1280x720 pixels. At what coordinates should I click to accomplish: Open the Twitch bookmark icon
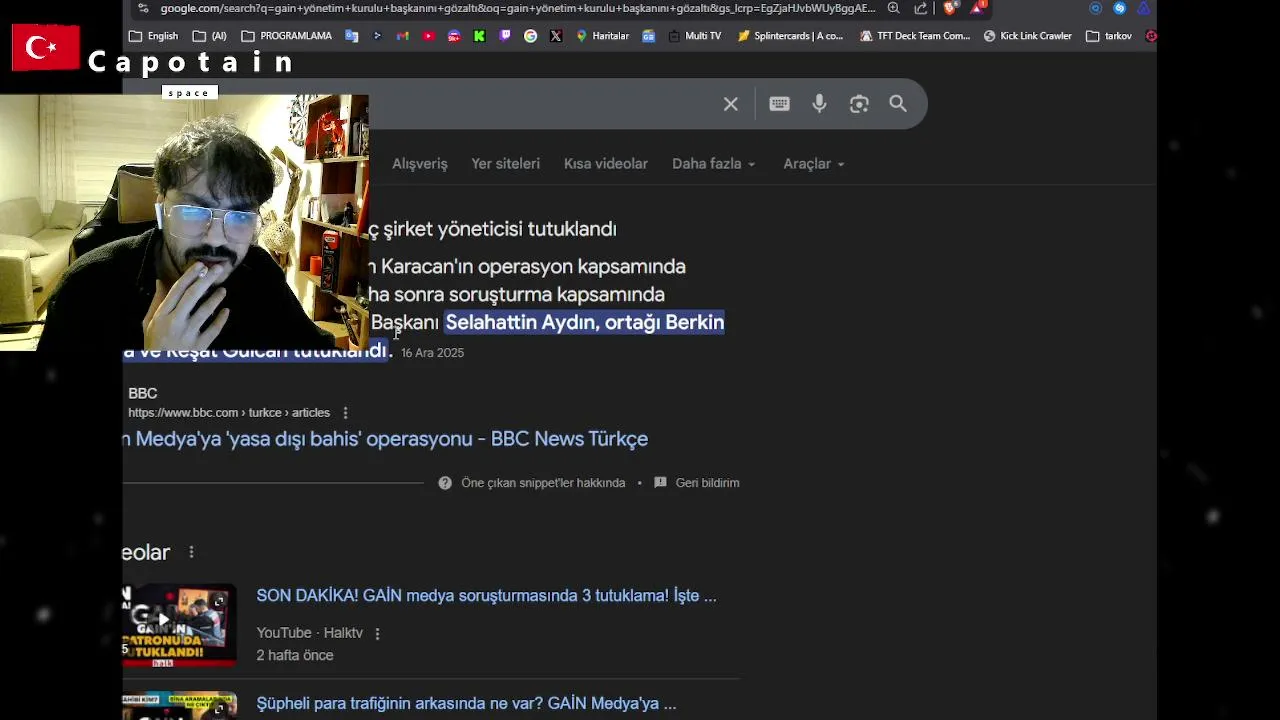click(505, 36)
